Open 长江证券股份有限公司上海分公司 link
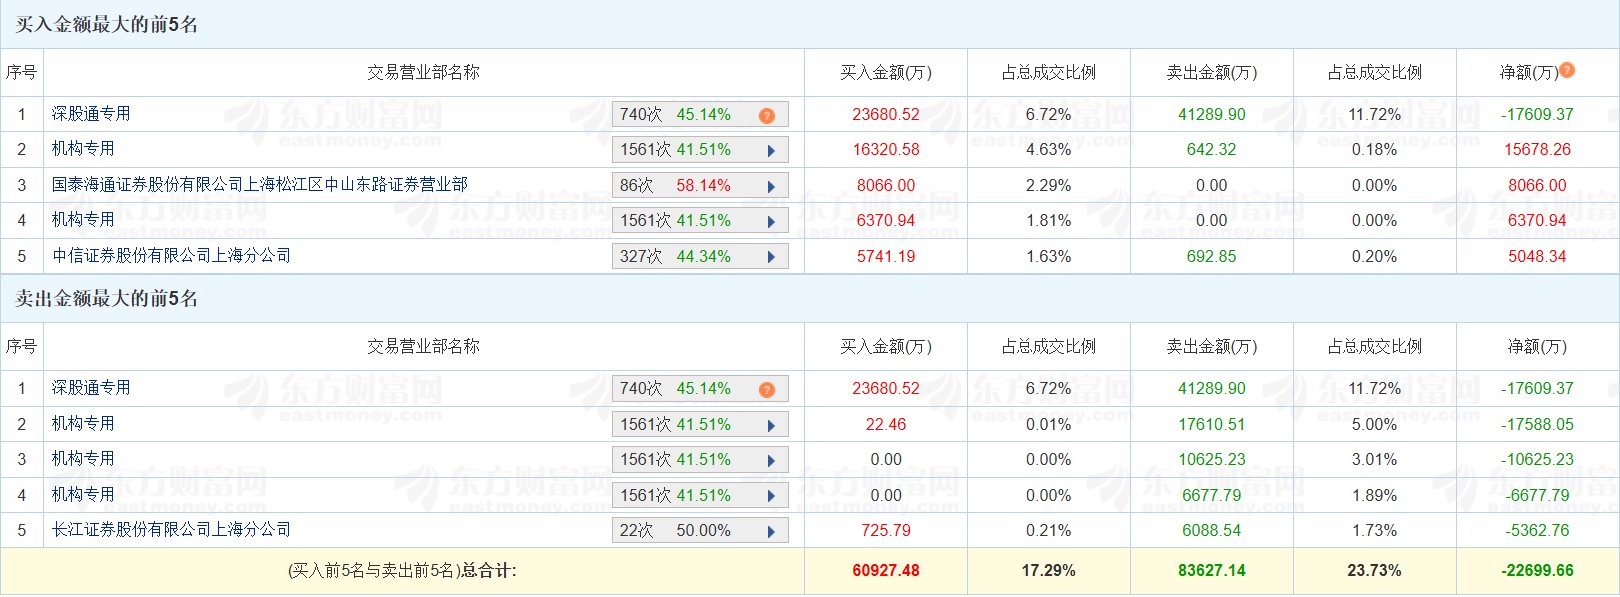 (172, 530)
